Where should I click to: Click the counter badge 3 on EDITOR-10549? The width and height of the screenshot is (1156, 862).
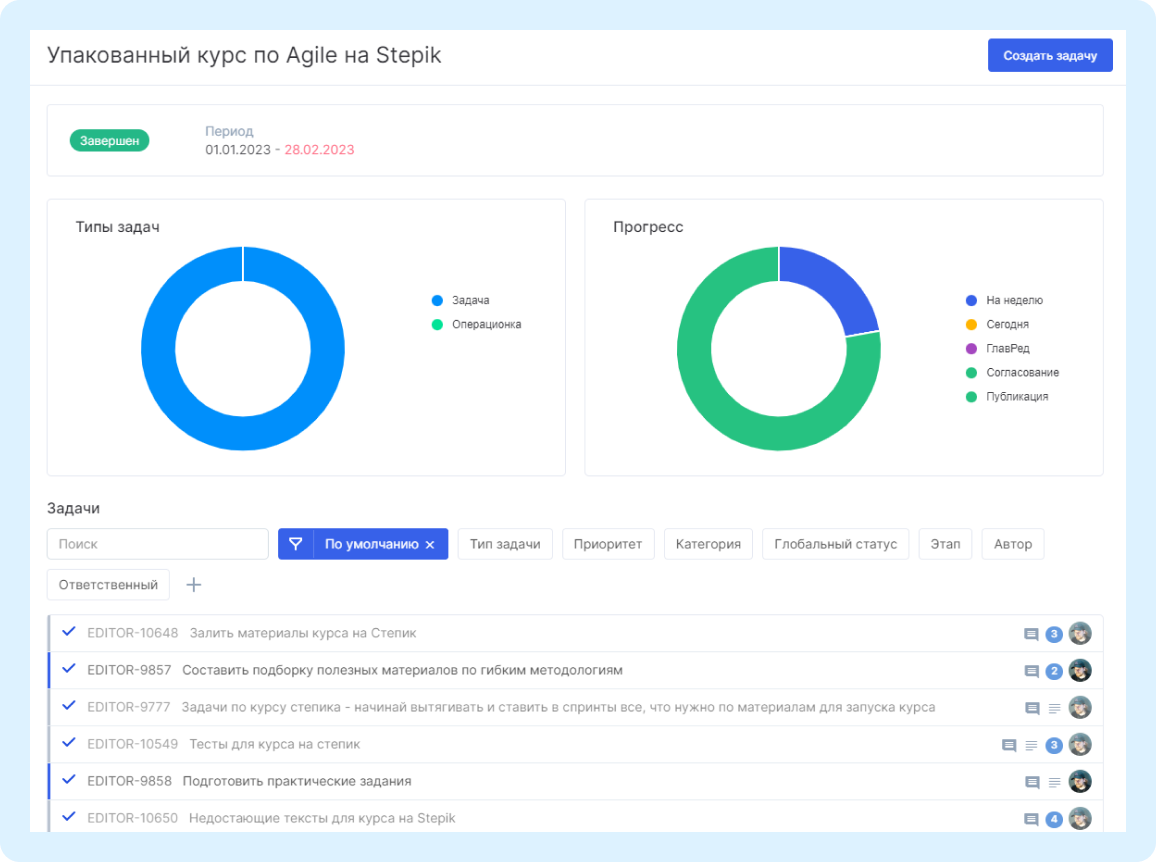pos(1054,745)
